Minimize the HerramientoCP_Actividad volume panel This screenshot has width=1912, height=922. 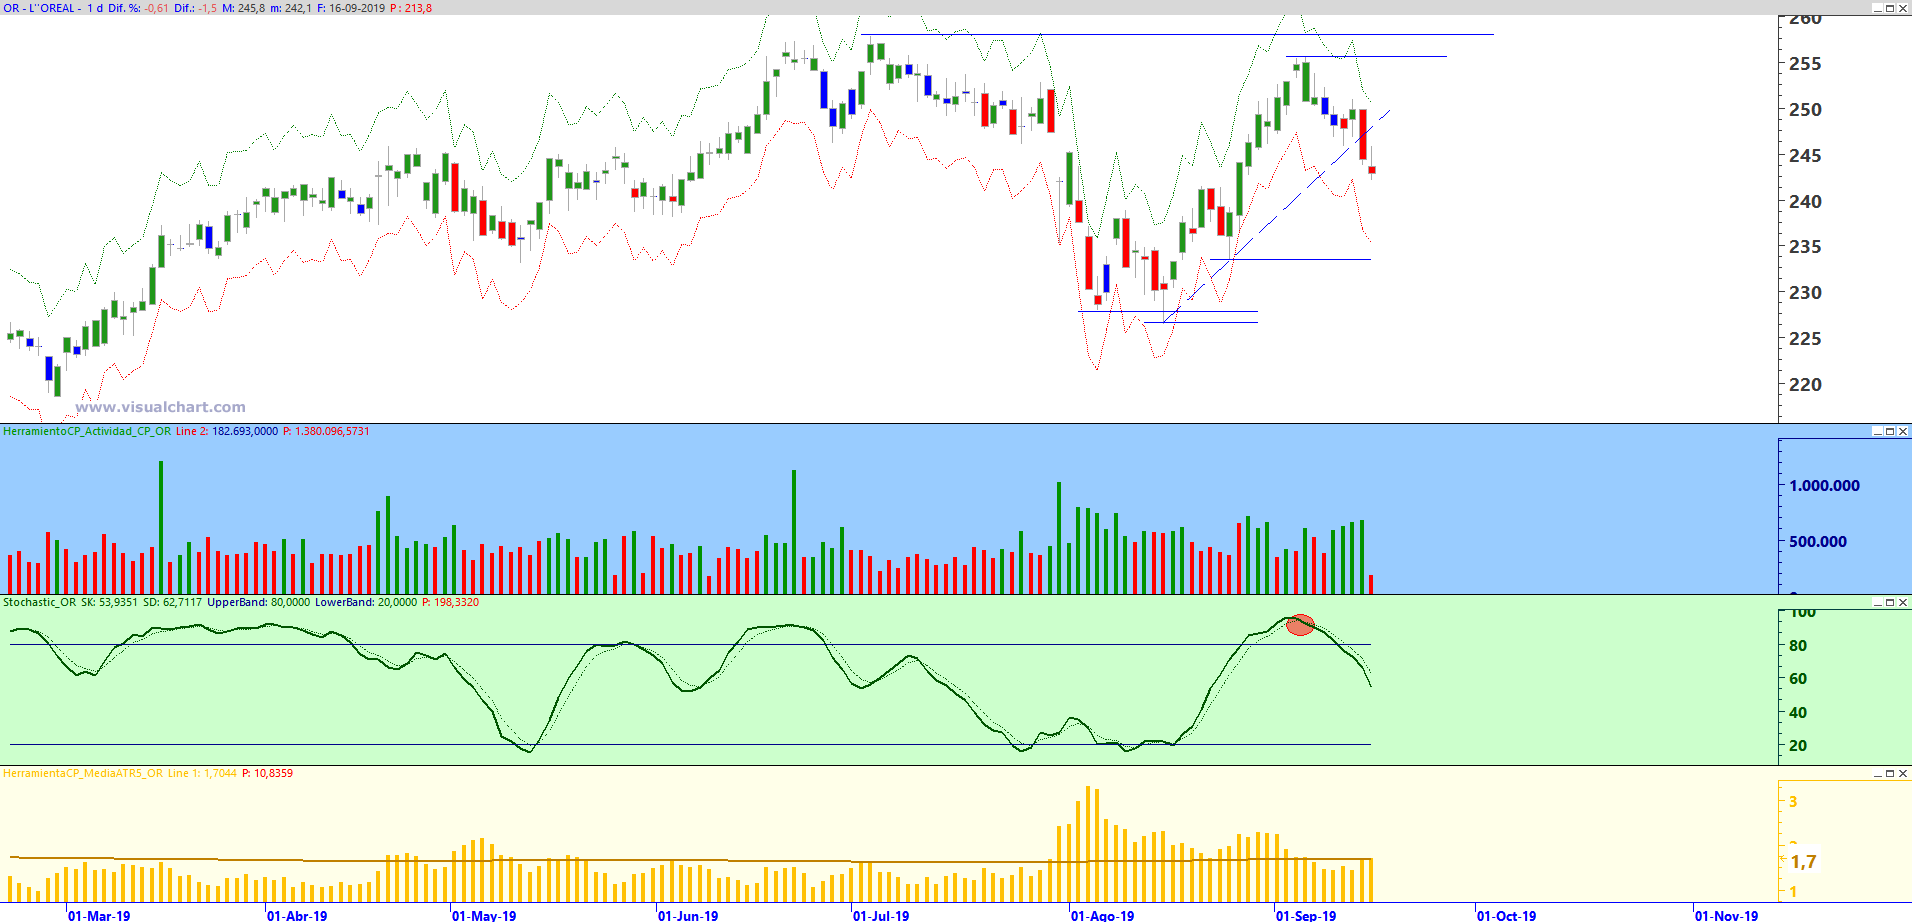(1877, 431)
